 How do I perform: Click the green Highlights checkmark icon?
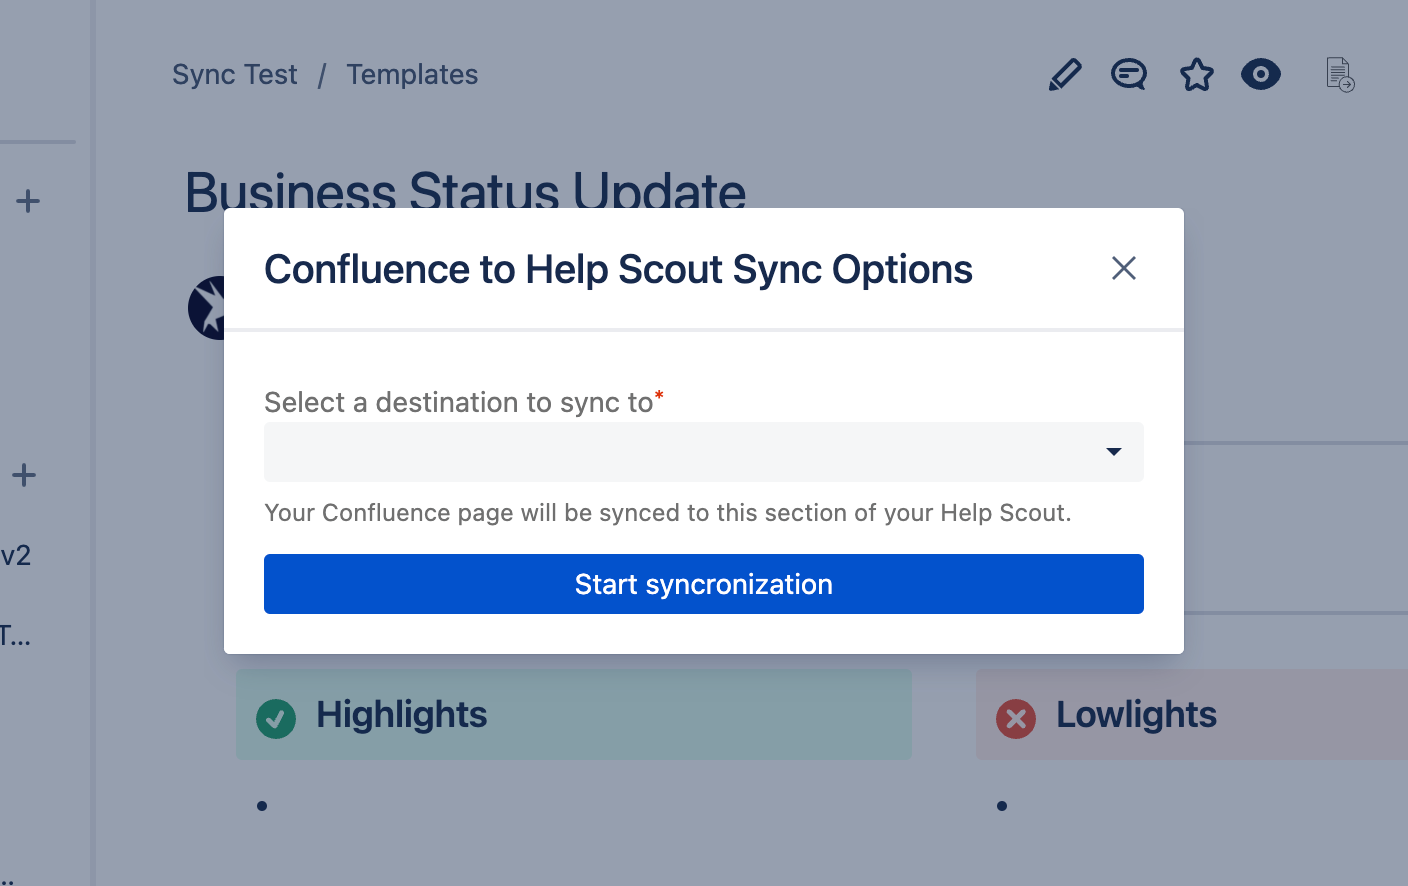[276, 718]
